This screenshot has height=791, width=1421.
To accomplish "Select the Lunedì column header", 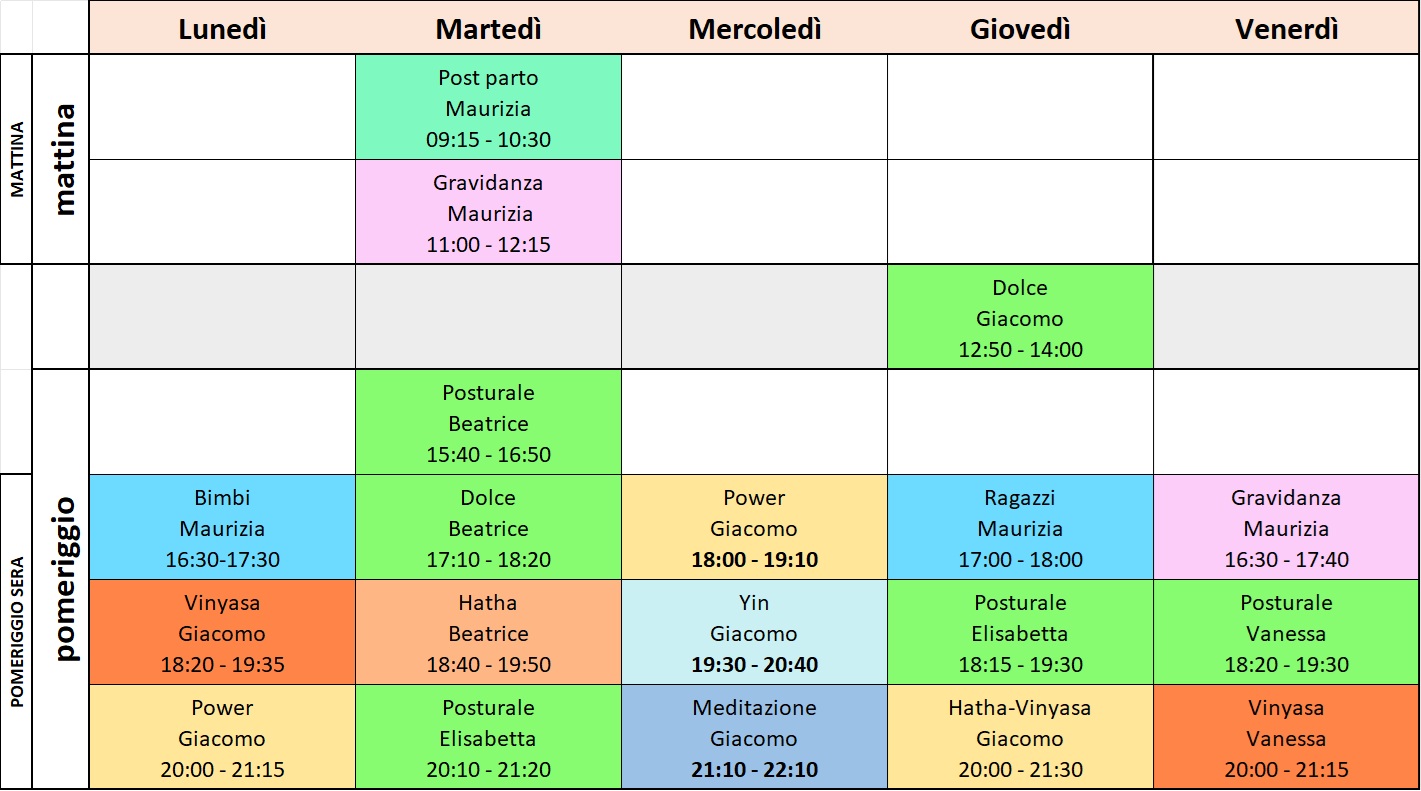I will pyautogui.click(x=222, y=29).
